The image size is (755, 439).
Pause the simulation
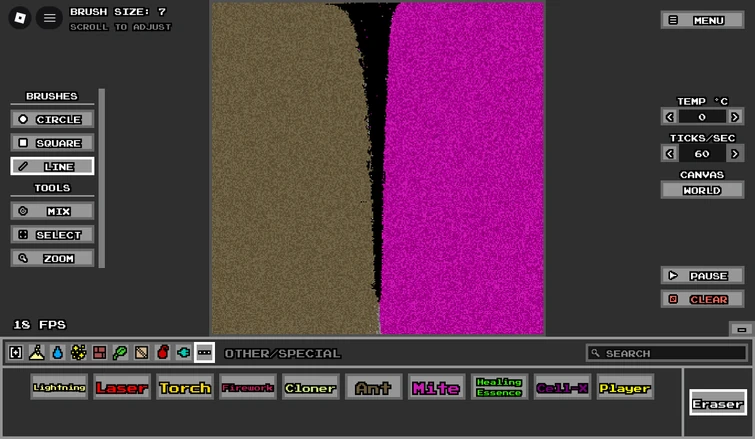[702, 276]
